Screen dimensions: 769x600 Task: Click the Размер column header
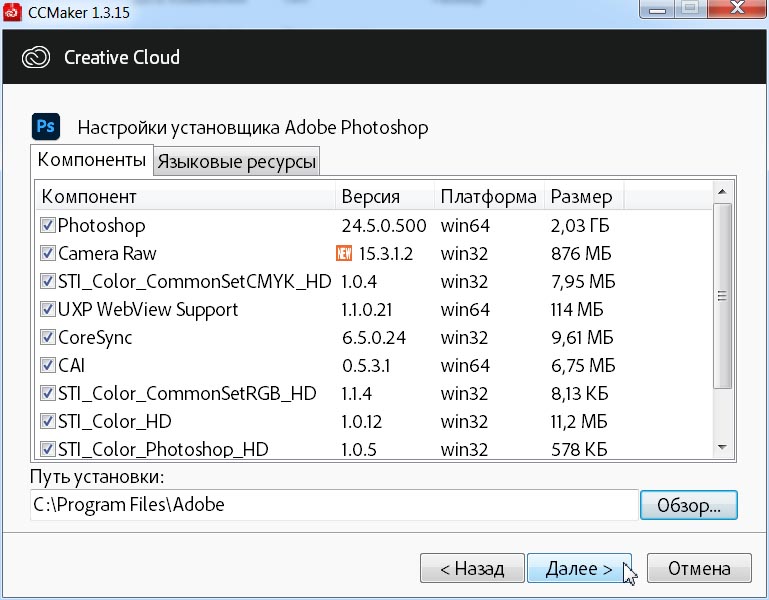(x=584, y=196)
